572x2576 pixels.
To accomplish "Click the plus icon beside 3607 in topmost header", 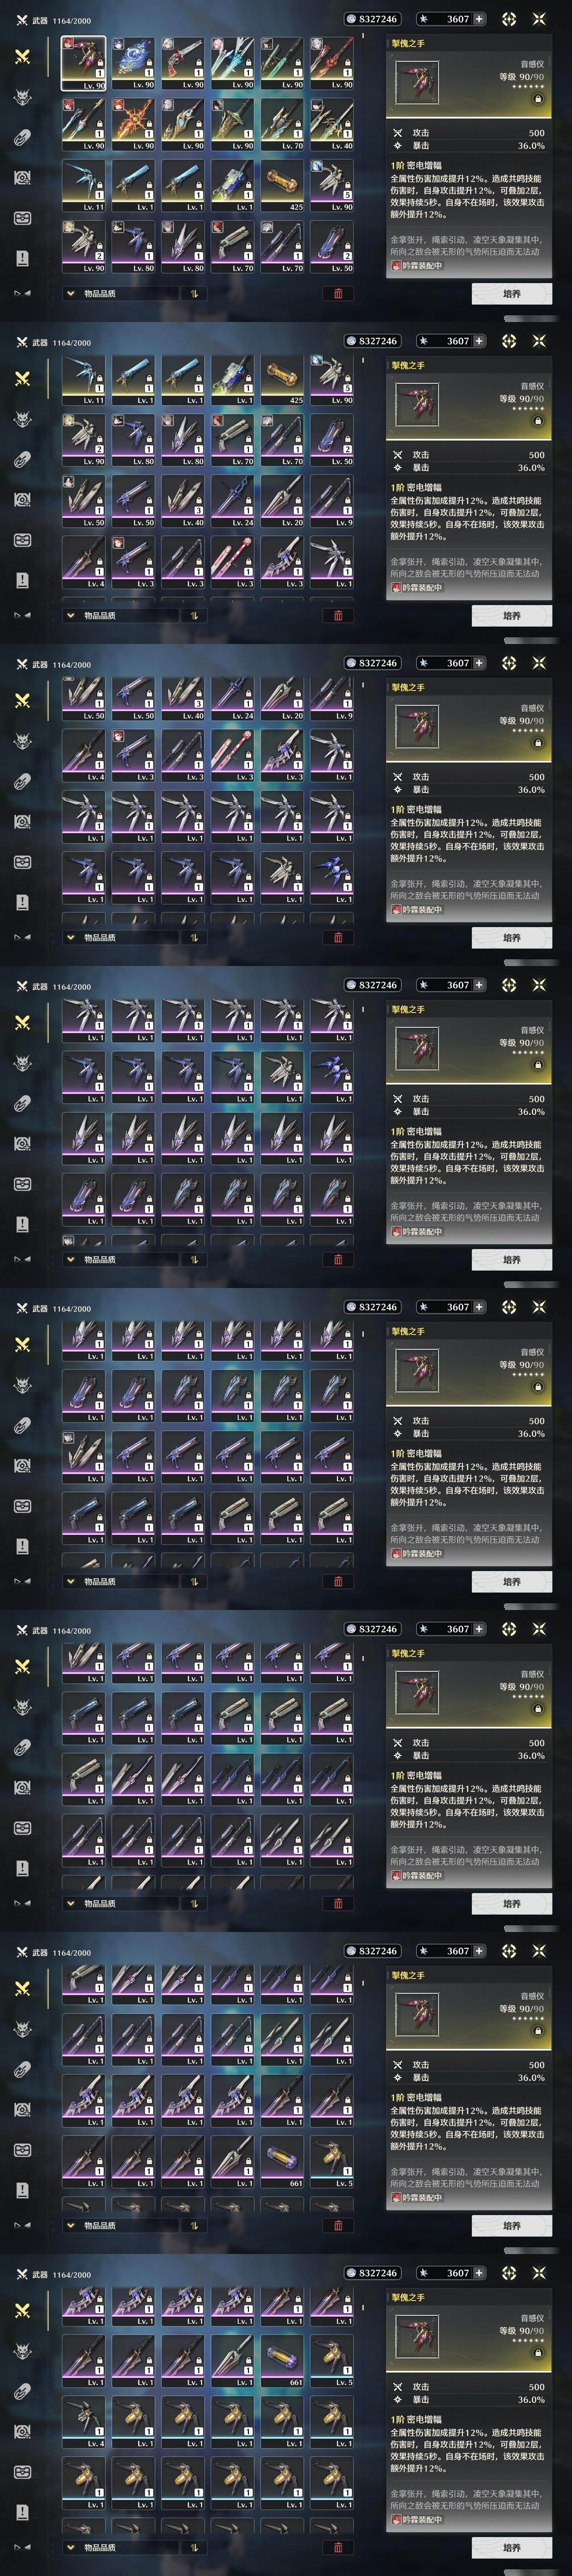I will [479, 19].
